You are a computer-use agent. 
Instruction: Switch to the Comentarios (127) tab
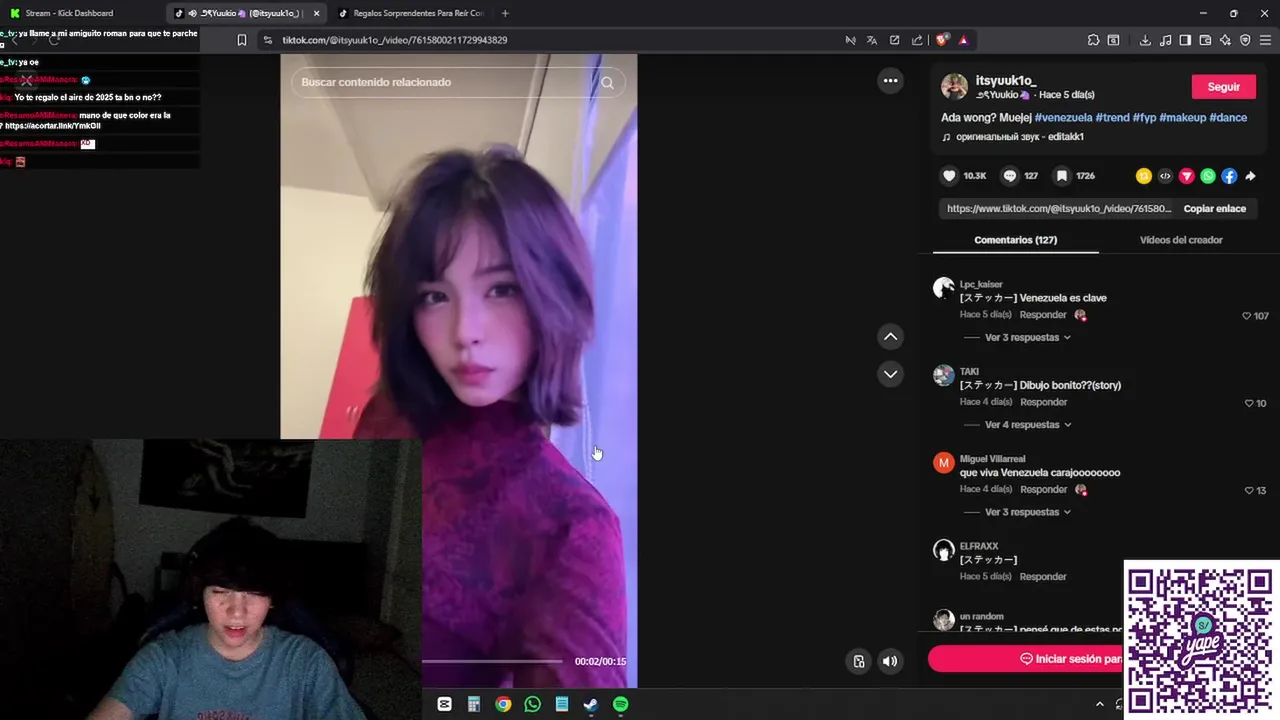pos(1015,240)
